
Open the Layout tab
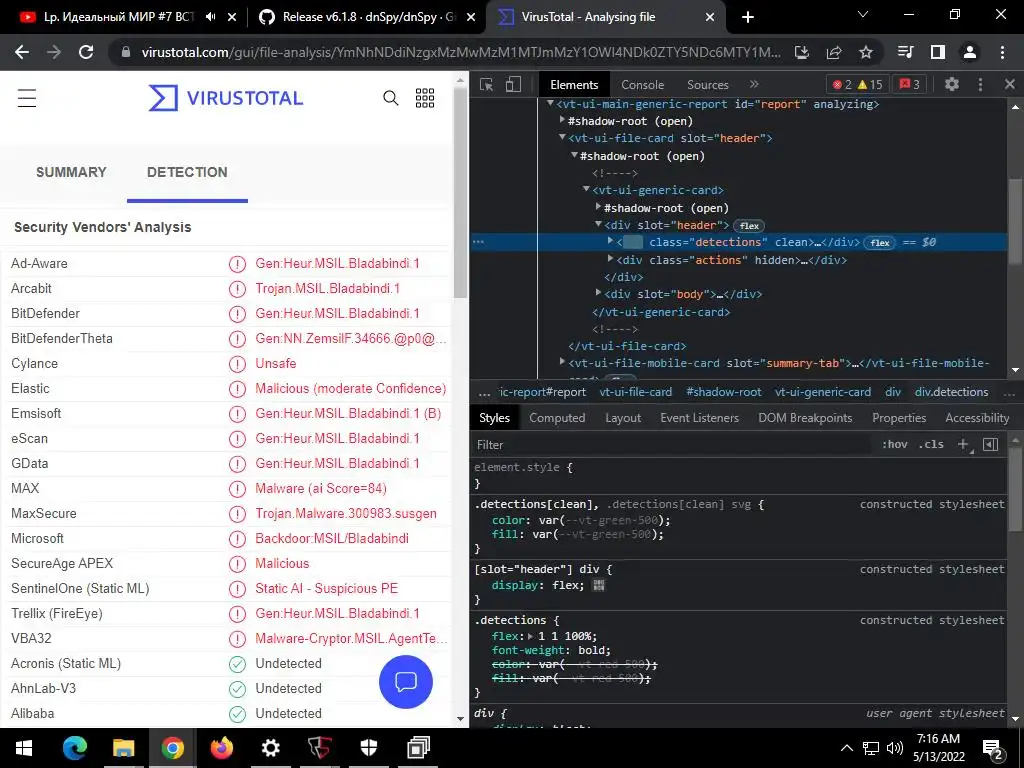(623, 418)
